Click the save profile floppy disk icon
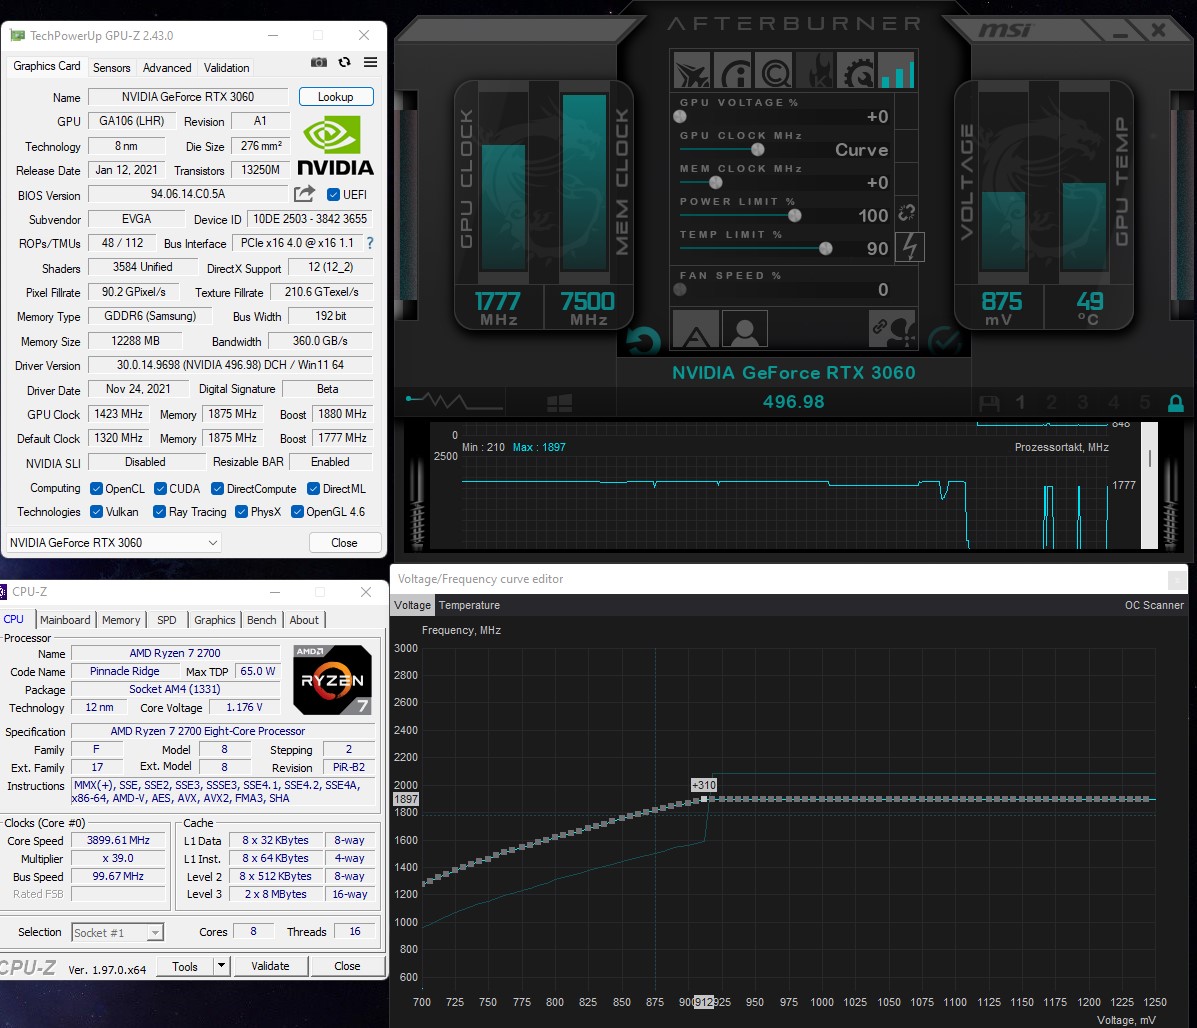 click(989, 402)
